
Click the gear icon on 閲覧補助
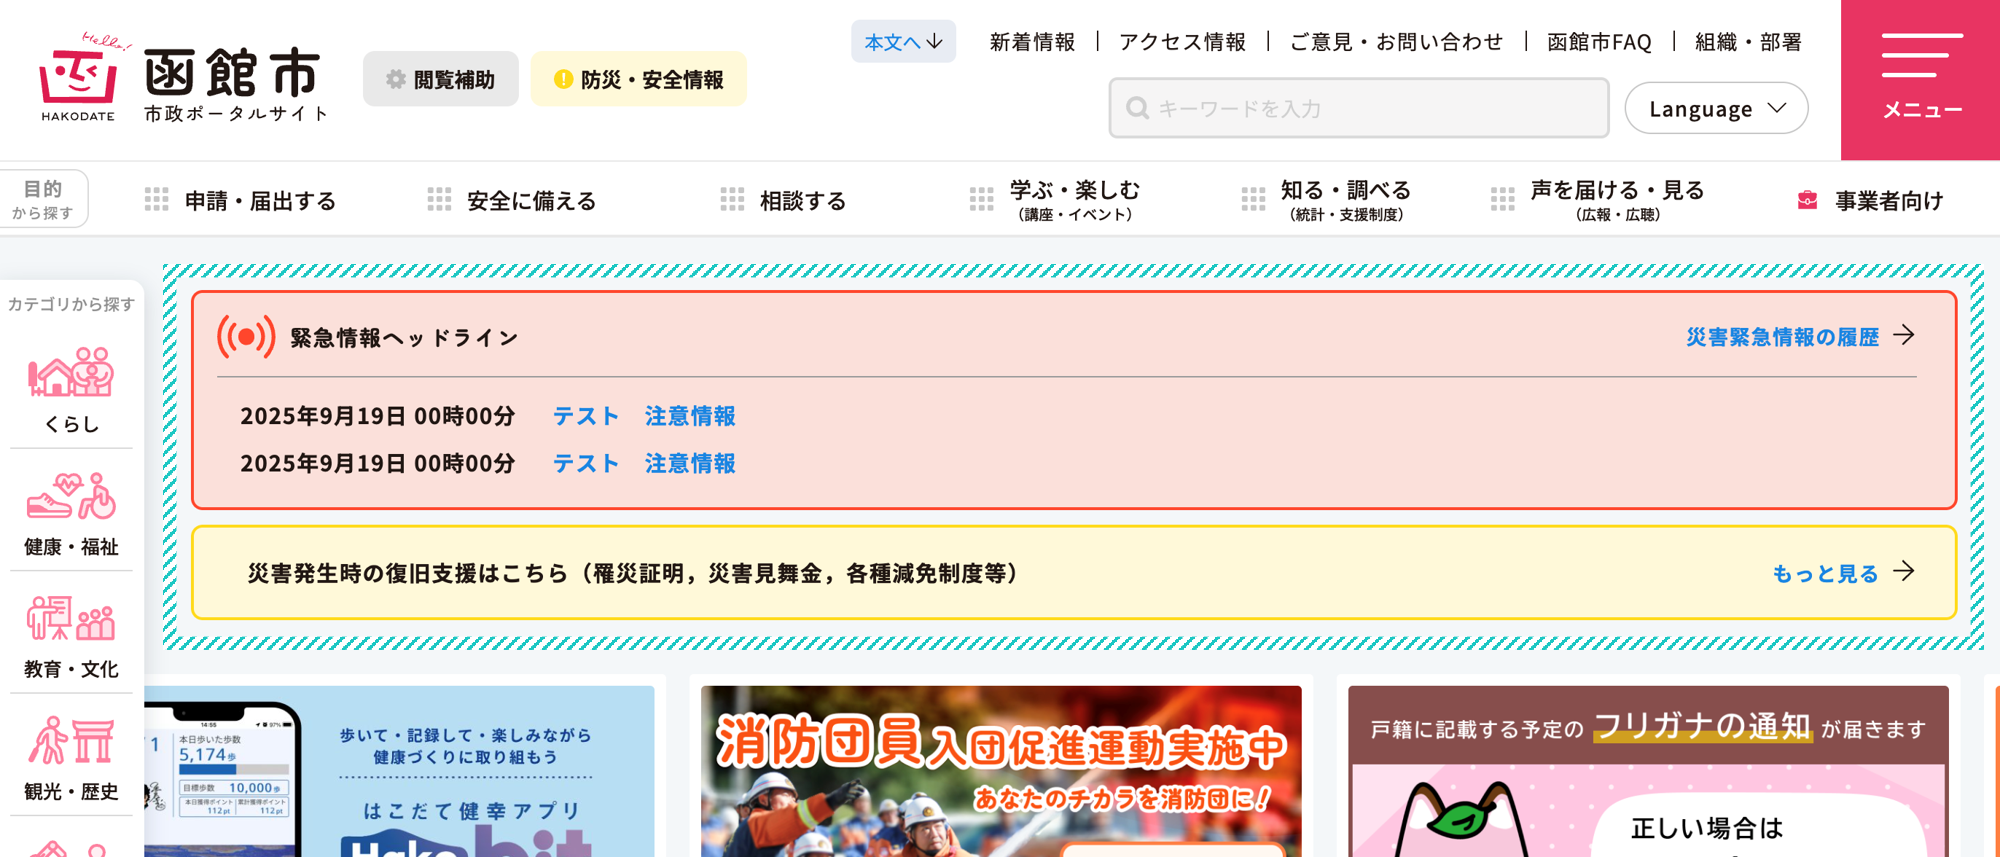[396, 79]
